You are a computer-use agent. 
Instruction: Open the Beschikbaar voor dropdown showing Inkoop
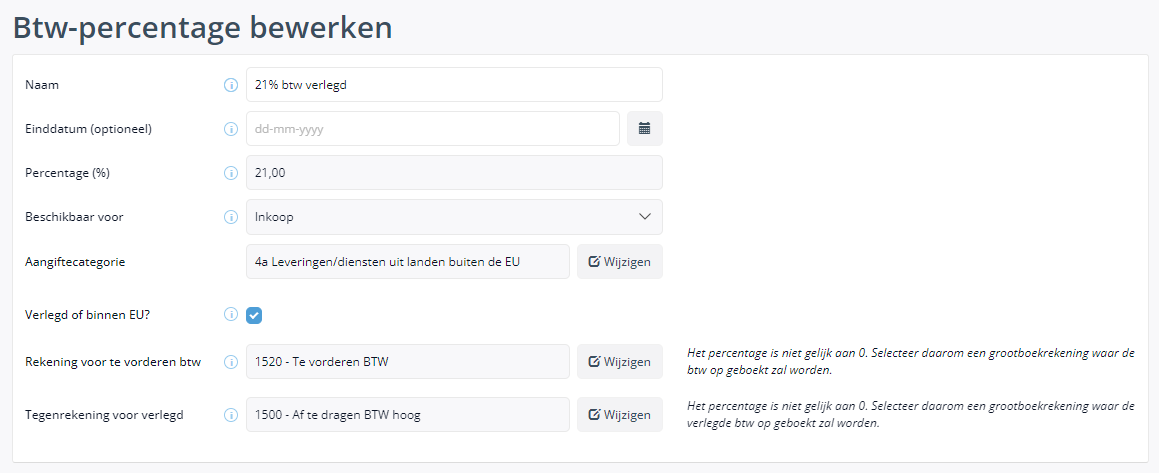point(455,217)
